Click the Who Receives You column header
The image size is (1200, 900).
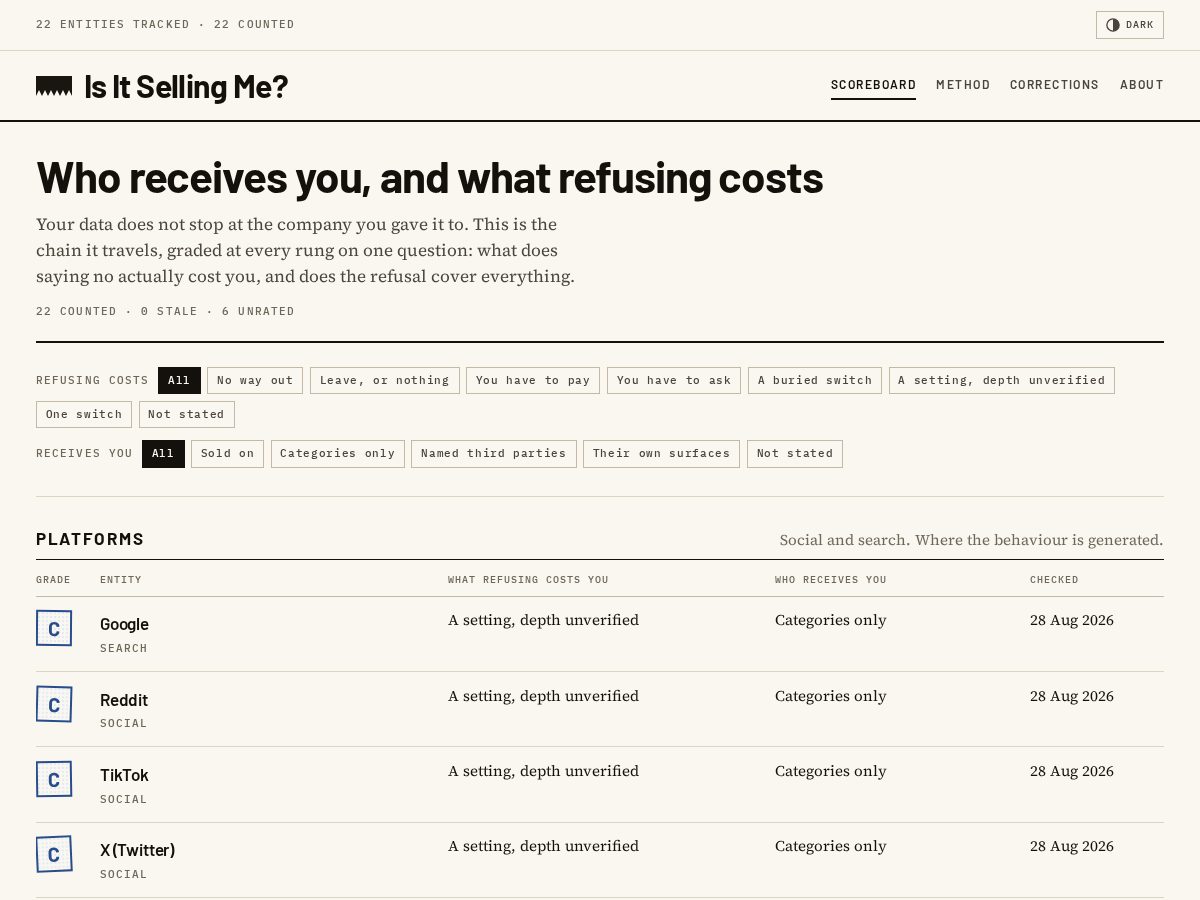coord(831,580)
